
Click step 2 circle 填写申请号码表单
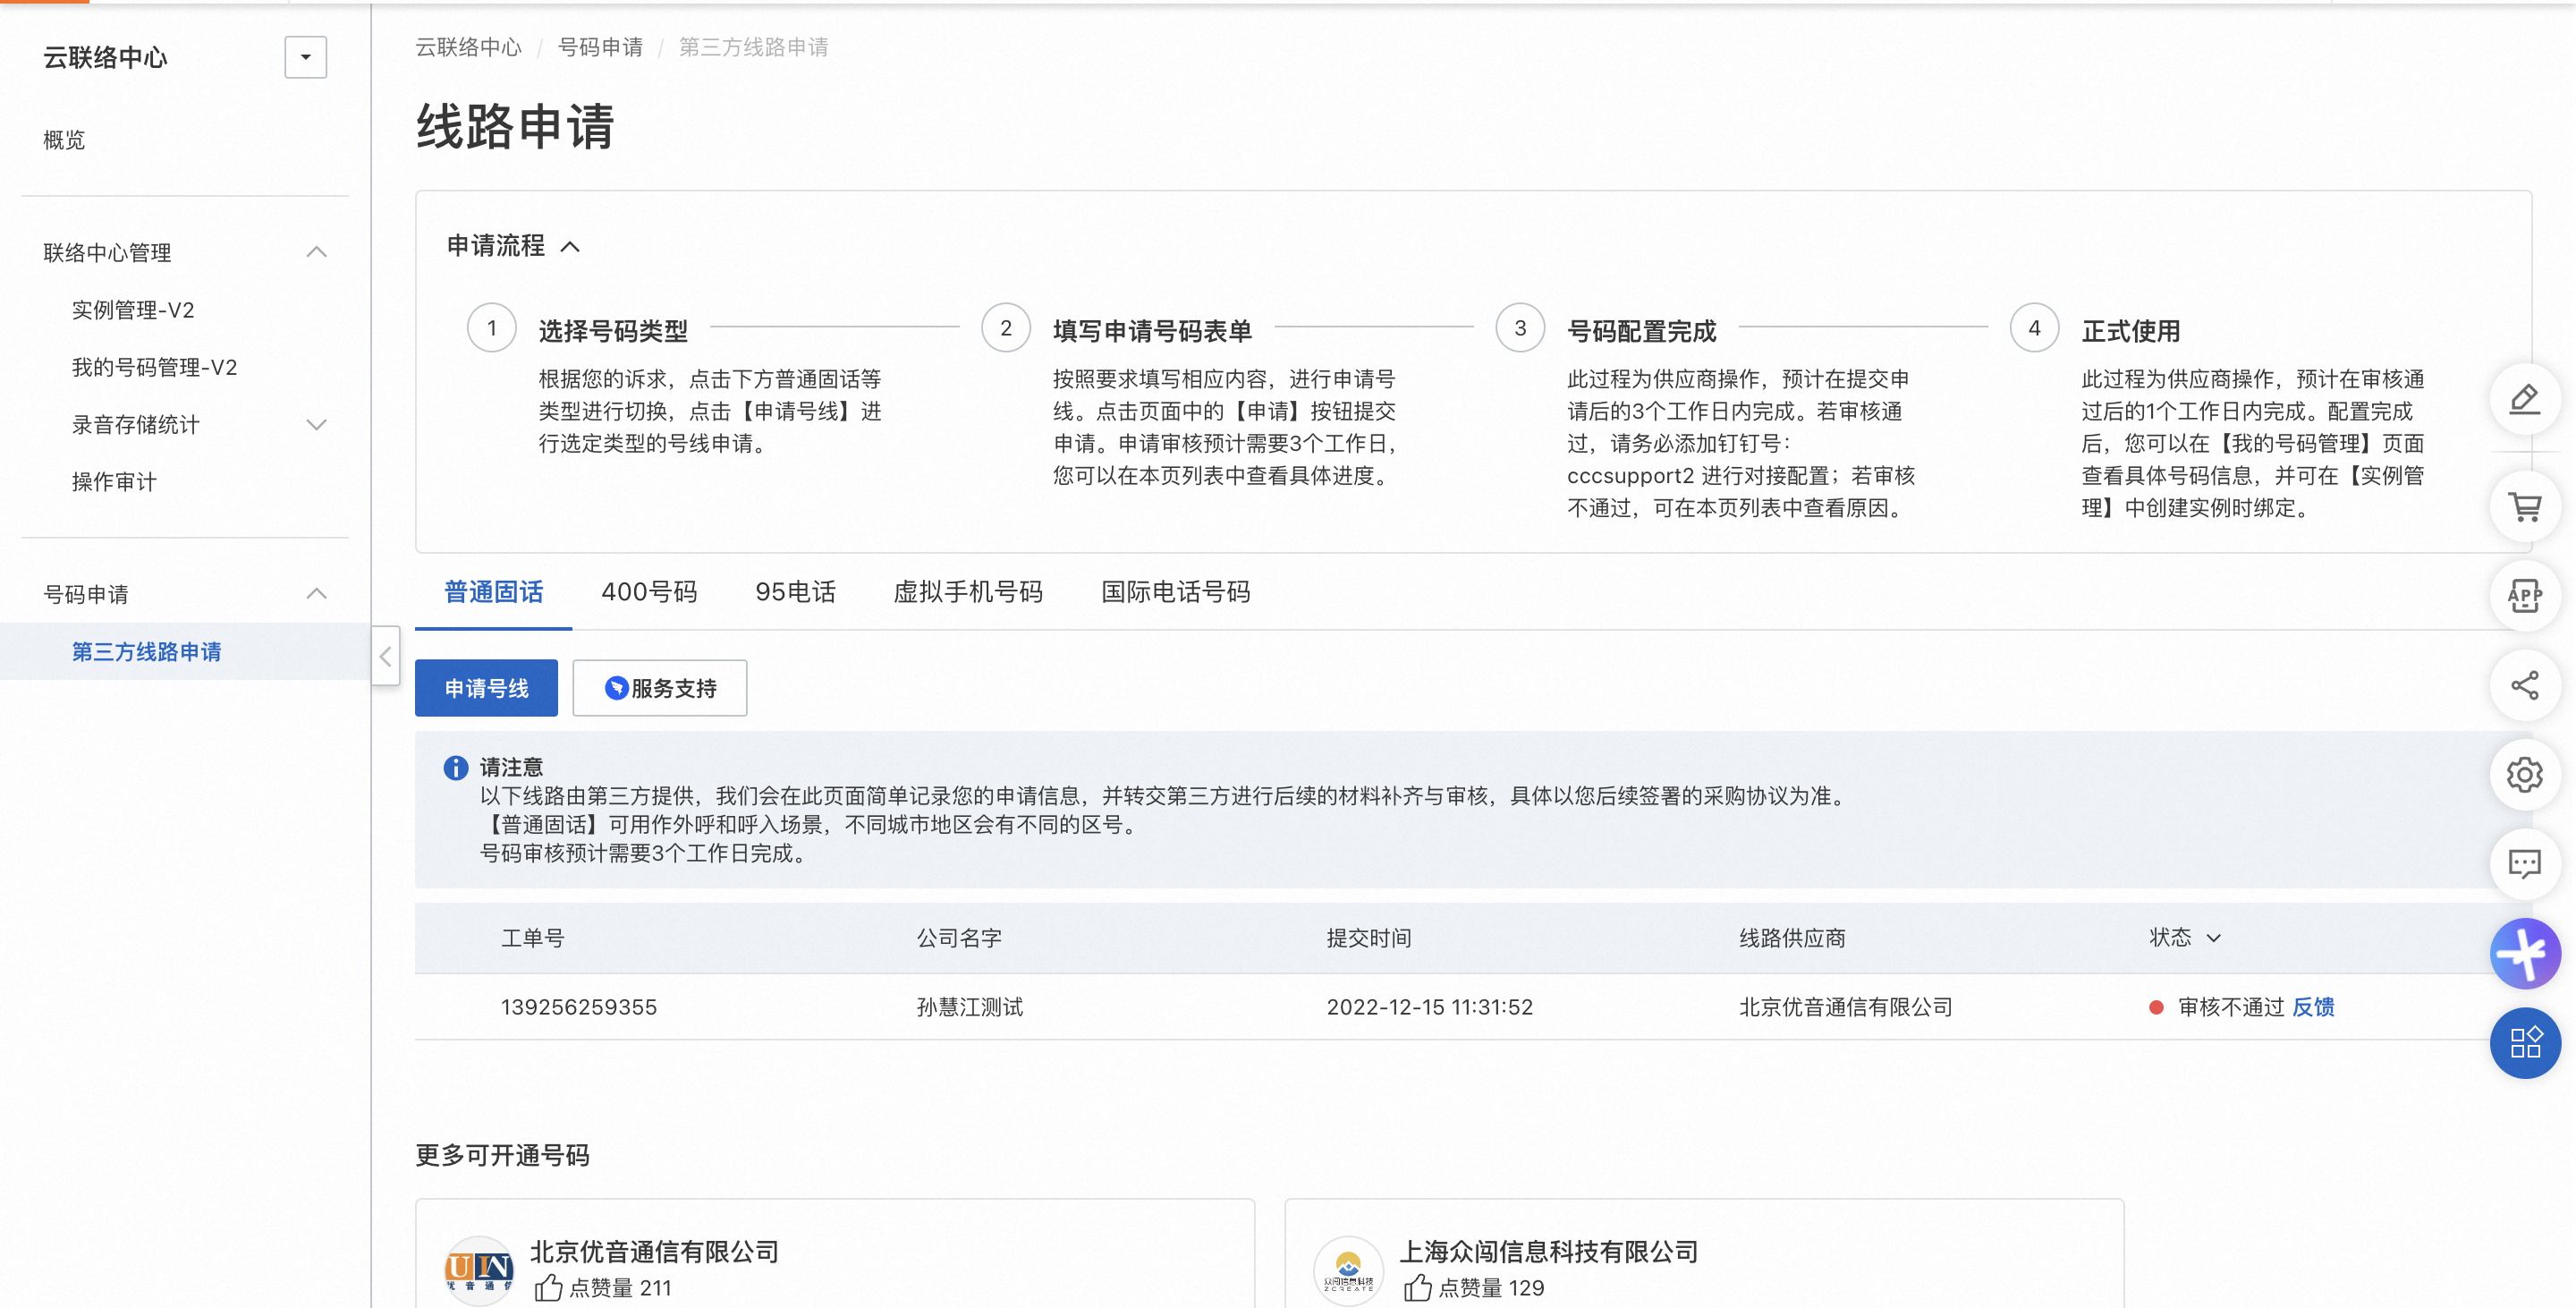pos(1005,328)
